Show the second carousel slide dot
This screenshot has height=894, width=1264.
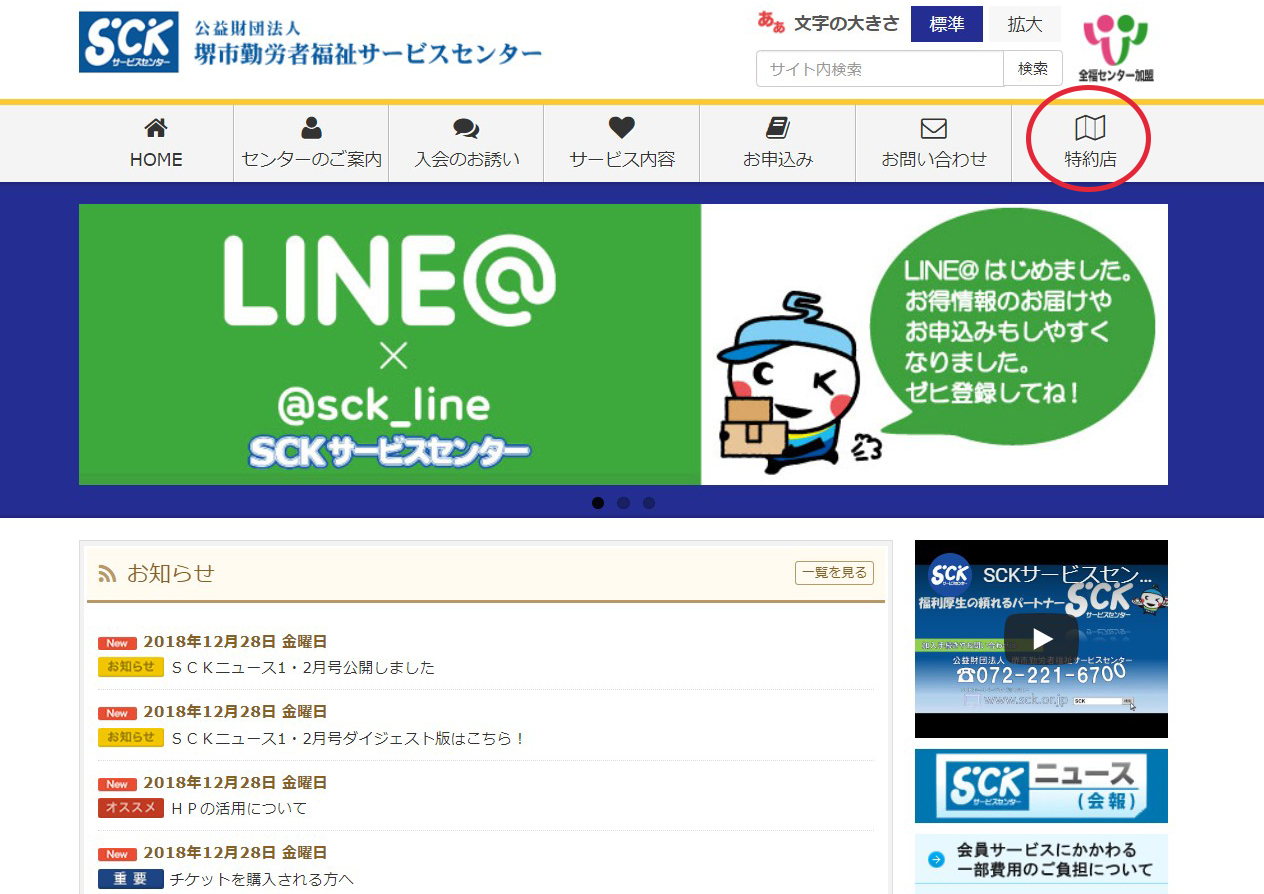click(x=624, y=503)
